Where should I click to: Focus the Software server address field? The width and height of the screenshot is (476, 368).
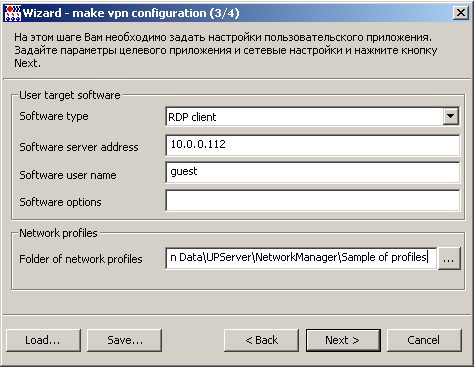(312, 145)
